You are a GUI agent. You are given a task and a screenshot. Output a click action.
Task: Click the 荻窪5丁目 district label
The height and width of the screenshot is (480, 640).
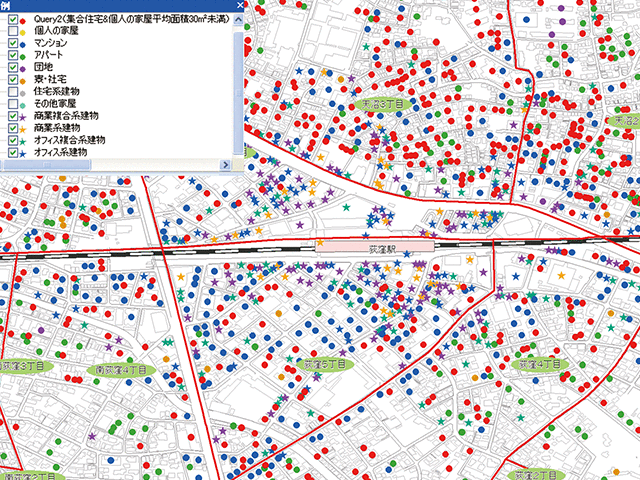point(327,366)
